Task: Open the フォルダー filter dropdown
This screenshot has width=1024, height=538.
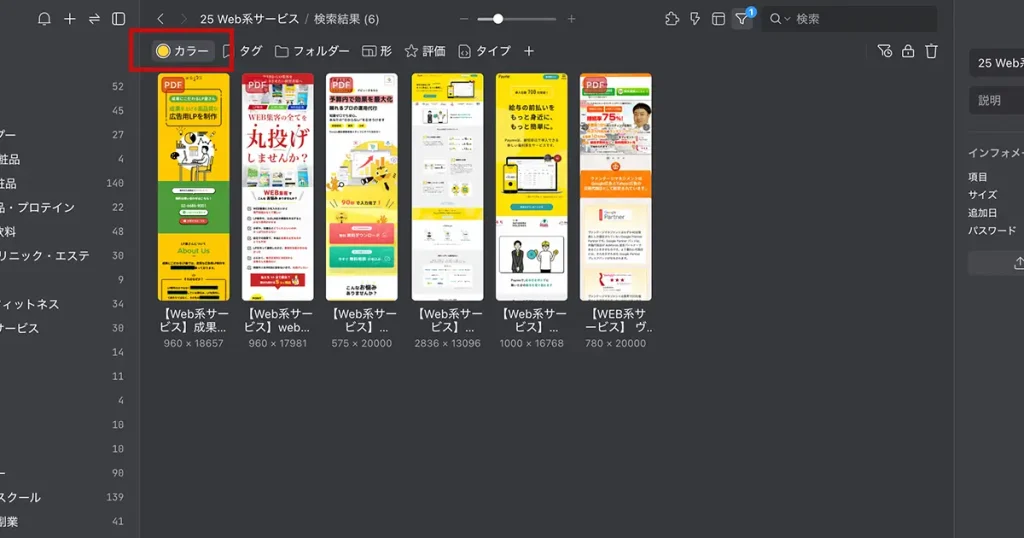Action: click(312, 51)
